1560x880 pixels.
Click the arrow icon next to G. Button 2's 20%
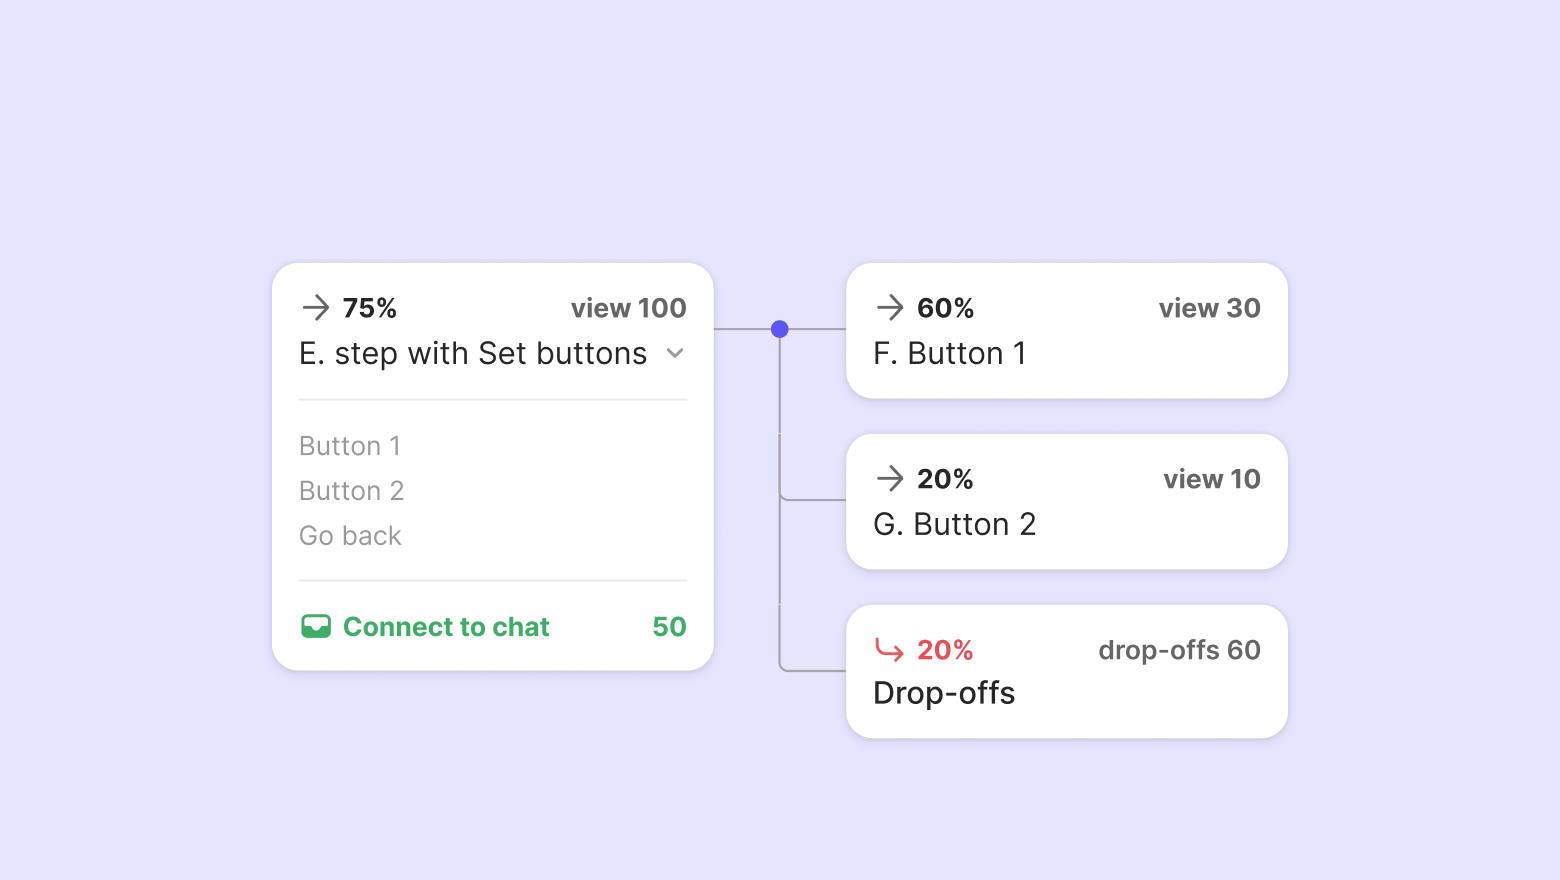[x=889, y=479]
